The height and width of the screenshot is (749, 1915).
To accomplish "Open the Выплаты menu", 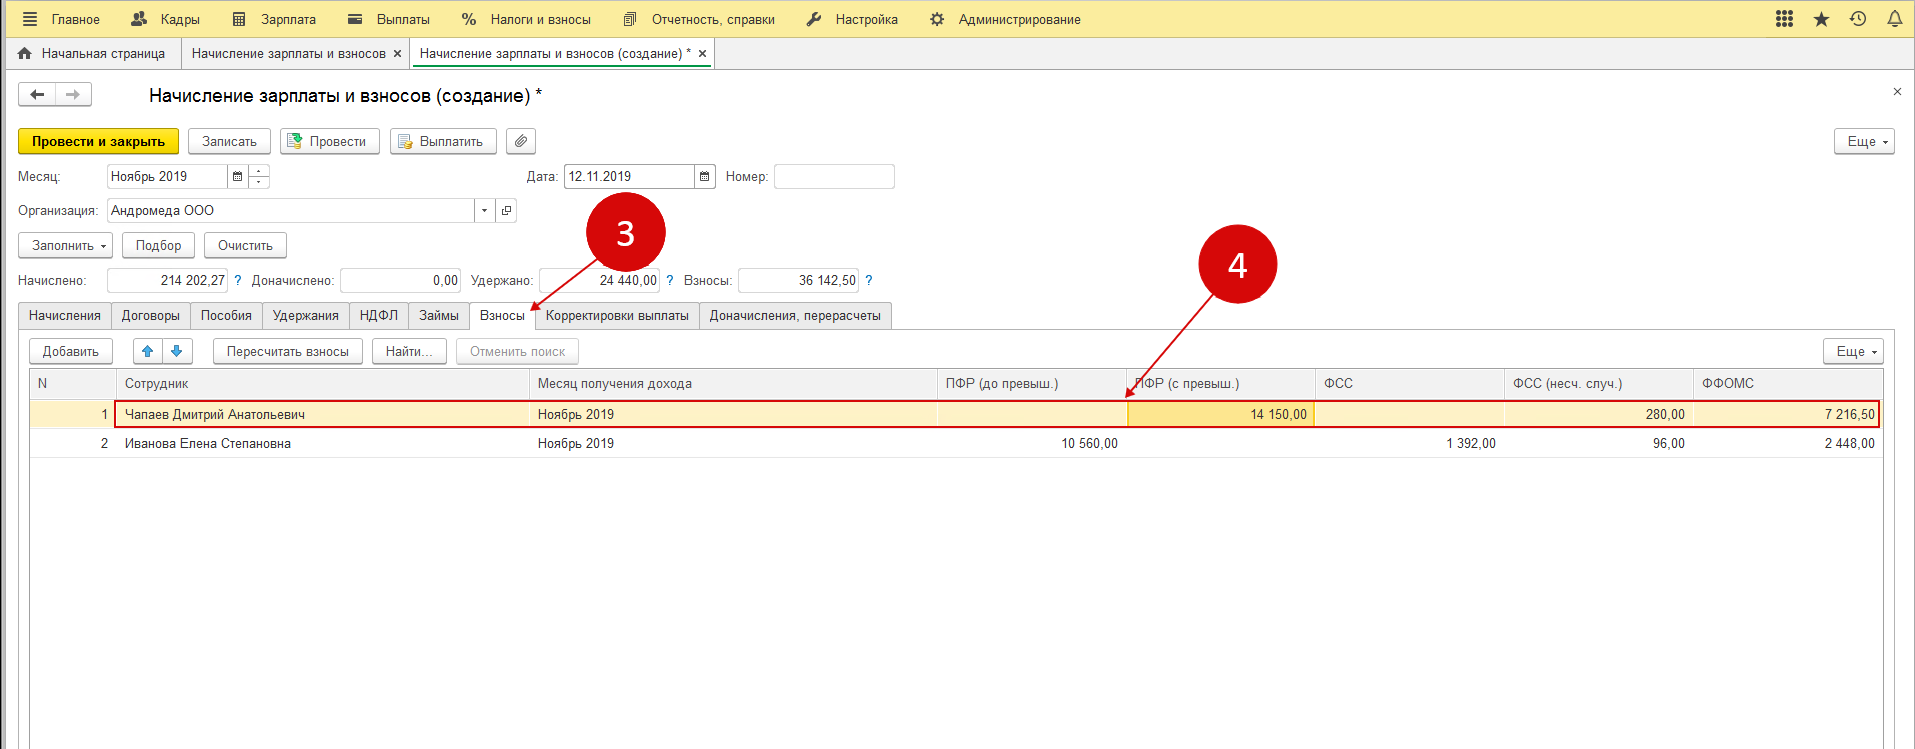I will (x=389, y=19).
